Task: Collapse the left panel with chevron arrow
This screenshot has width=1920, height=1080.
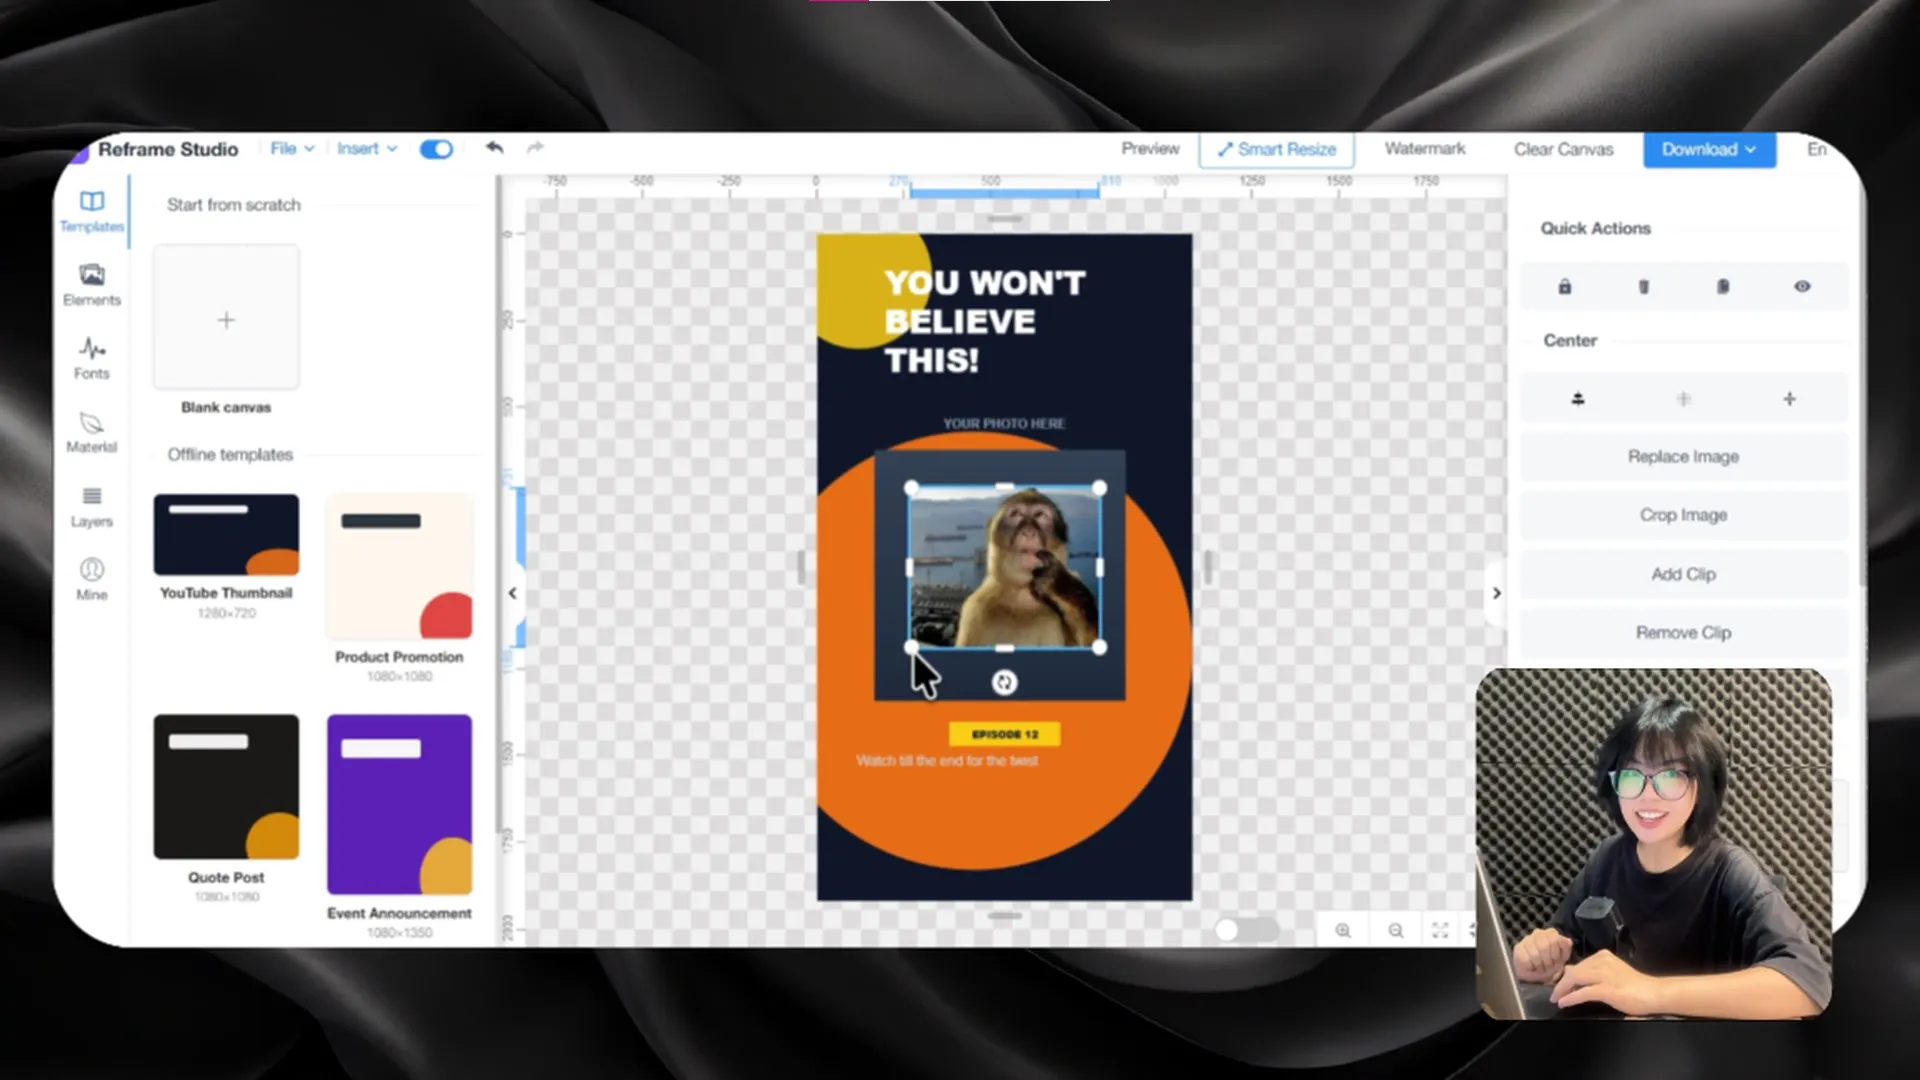Action: [512, 593]
